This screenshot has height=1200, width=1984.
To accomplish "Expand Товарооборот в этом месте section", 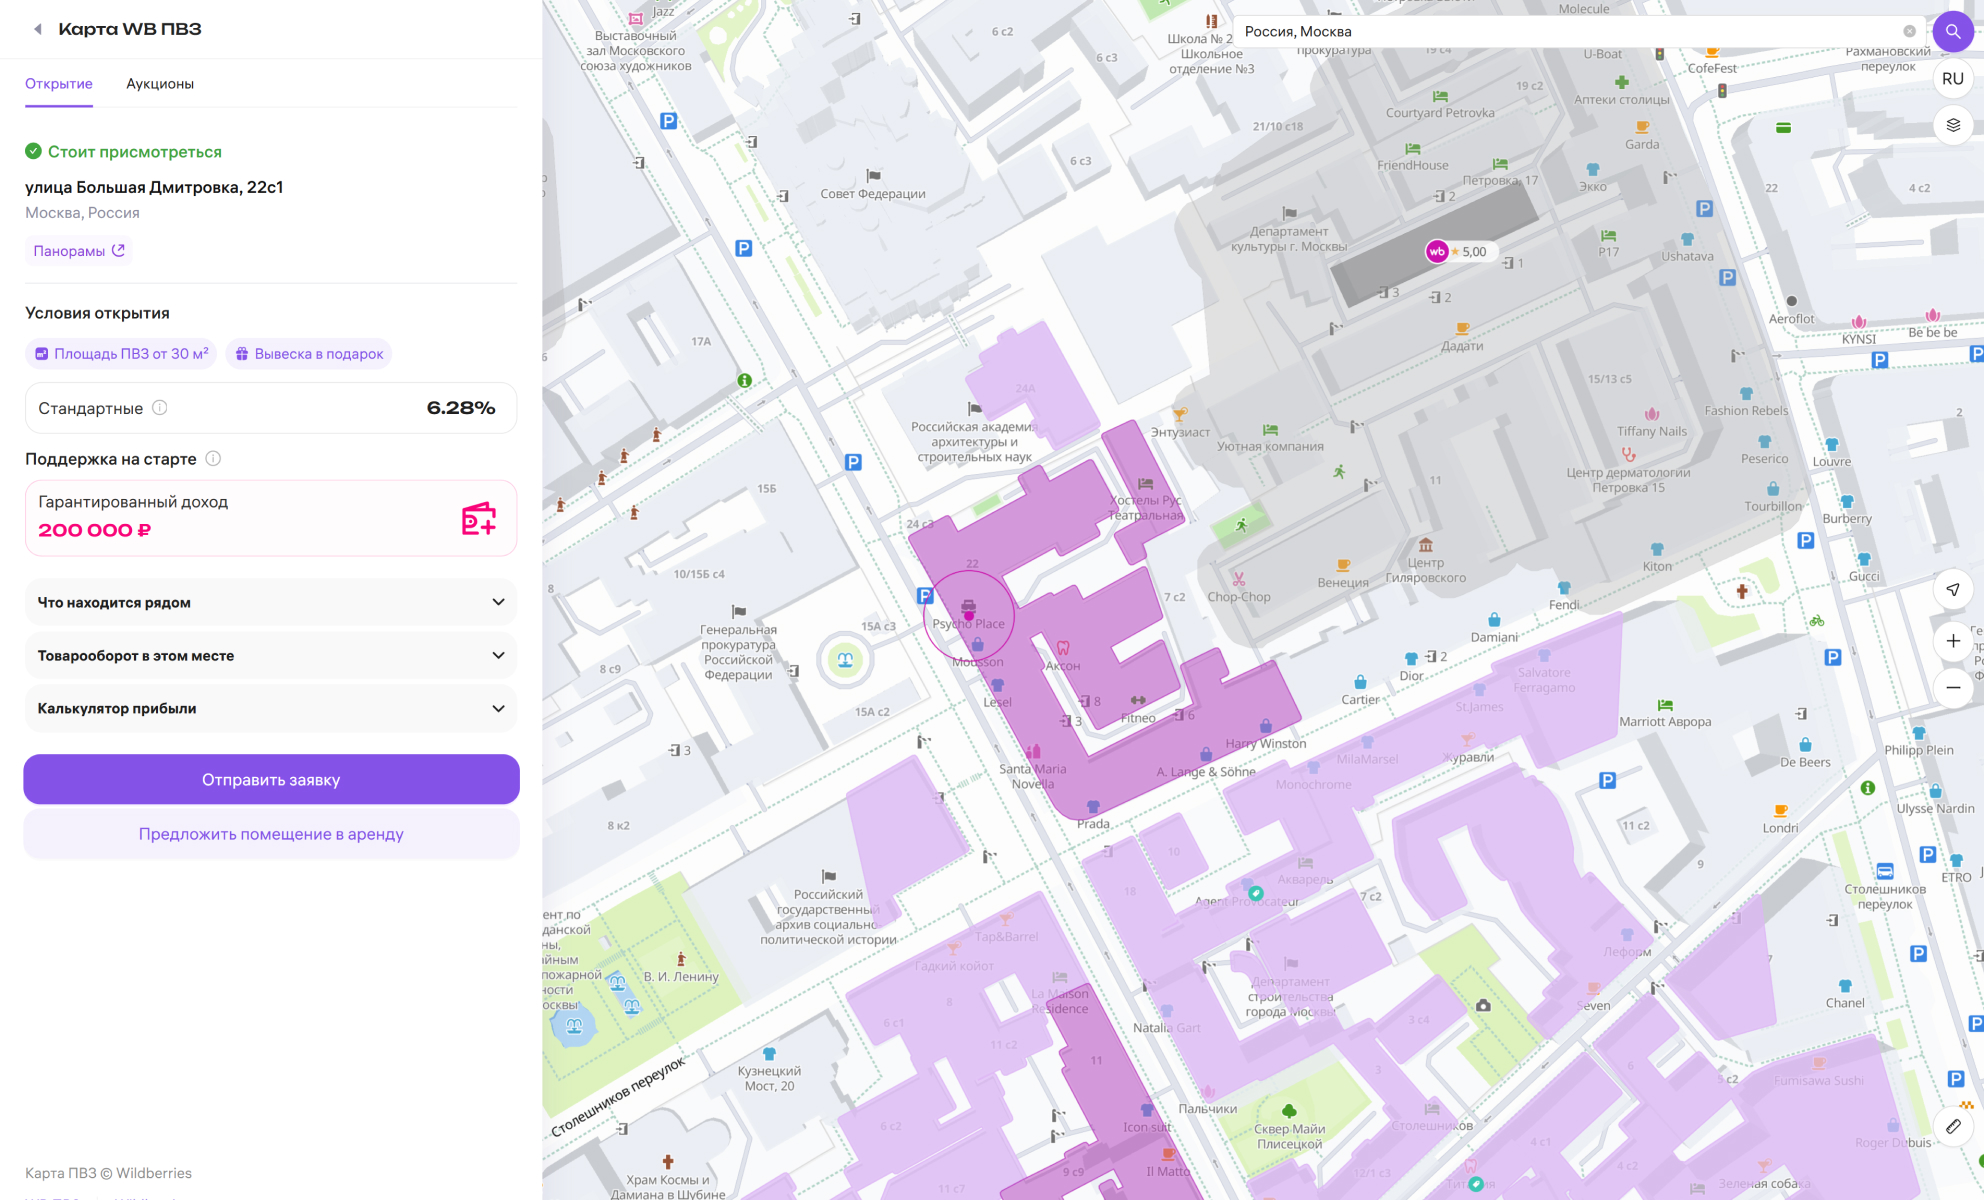I will [x=271, y=656].
